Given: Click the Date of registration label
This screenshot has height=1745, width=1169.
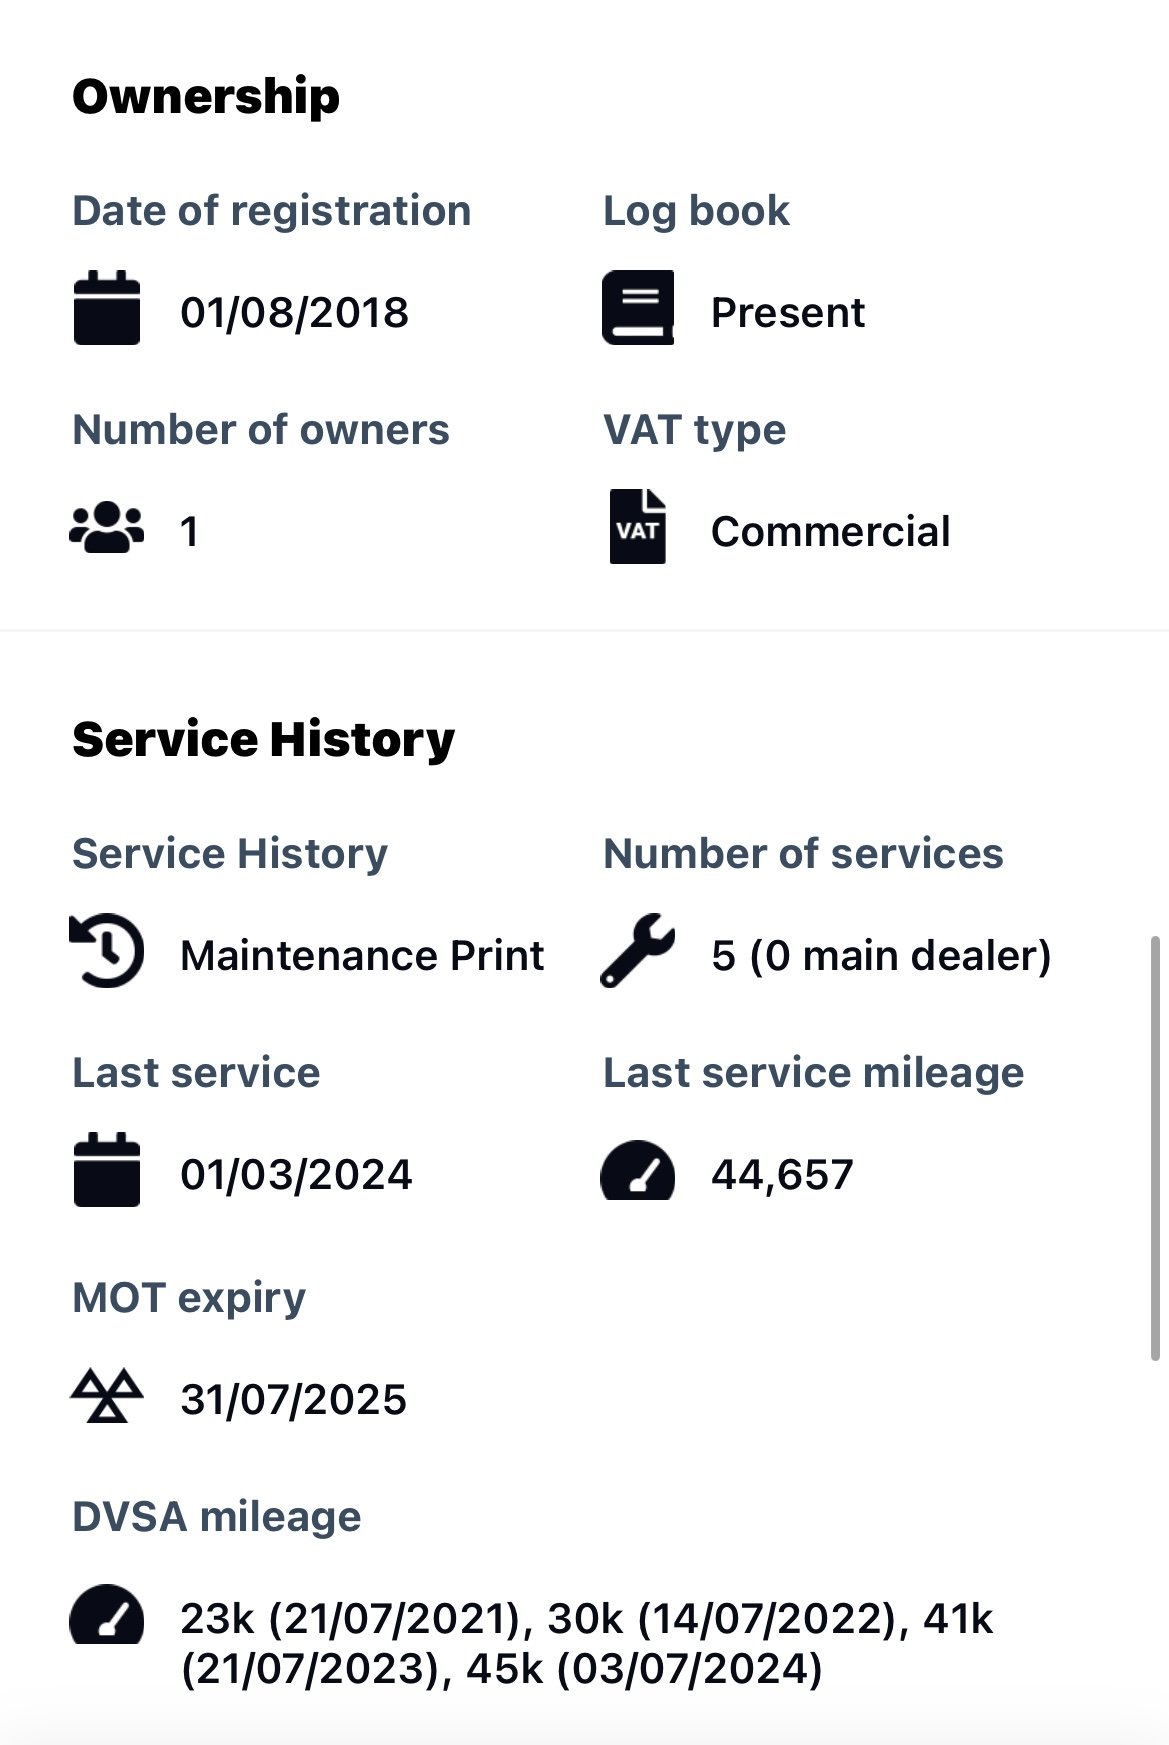Looking at the screenshot, I should click(272, 211).
